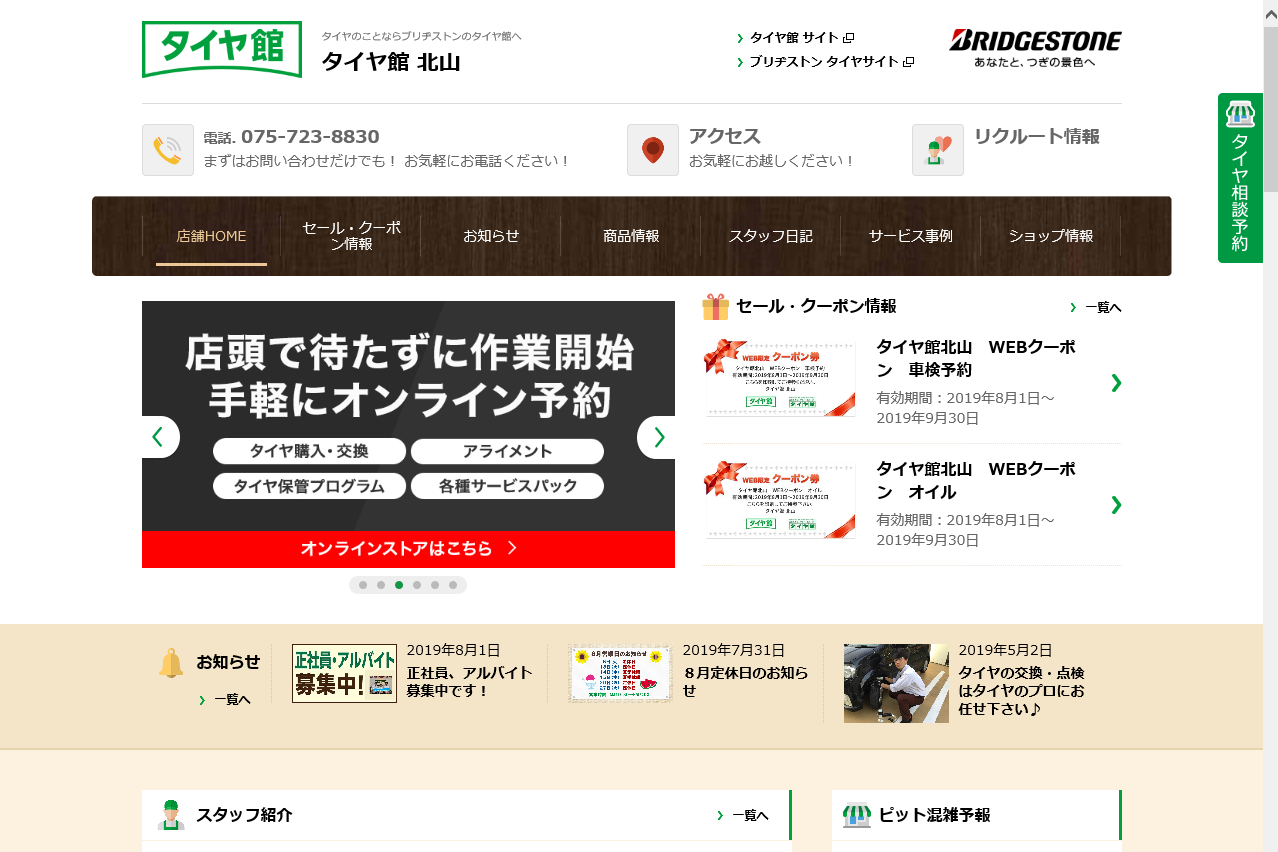The image size is (1278, 852).
Task: Switch to the スタッフ日記 tab
Action: 770,236
